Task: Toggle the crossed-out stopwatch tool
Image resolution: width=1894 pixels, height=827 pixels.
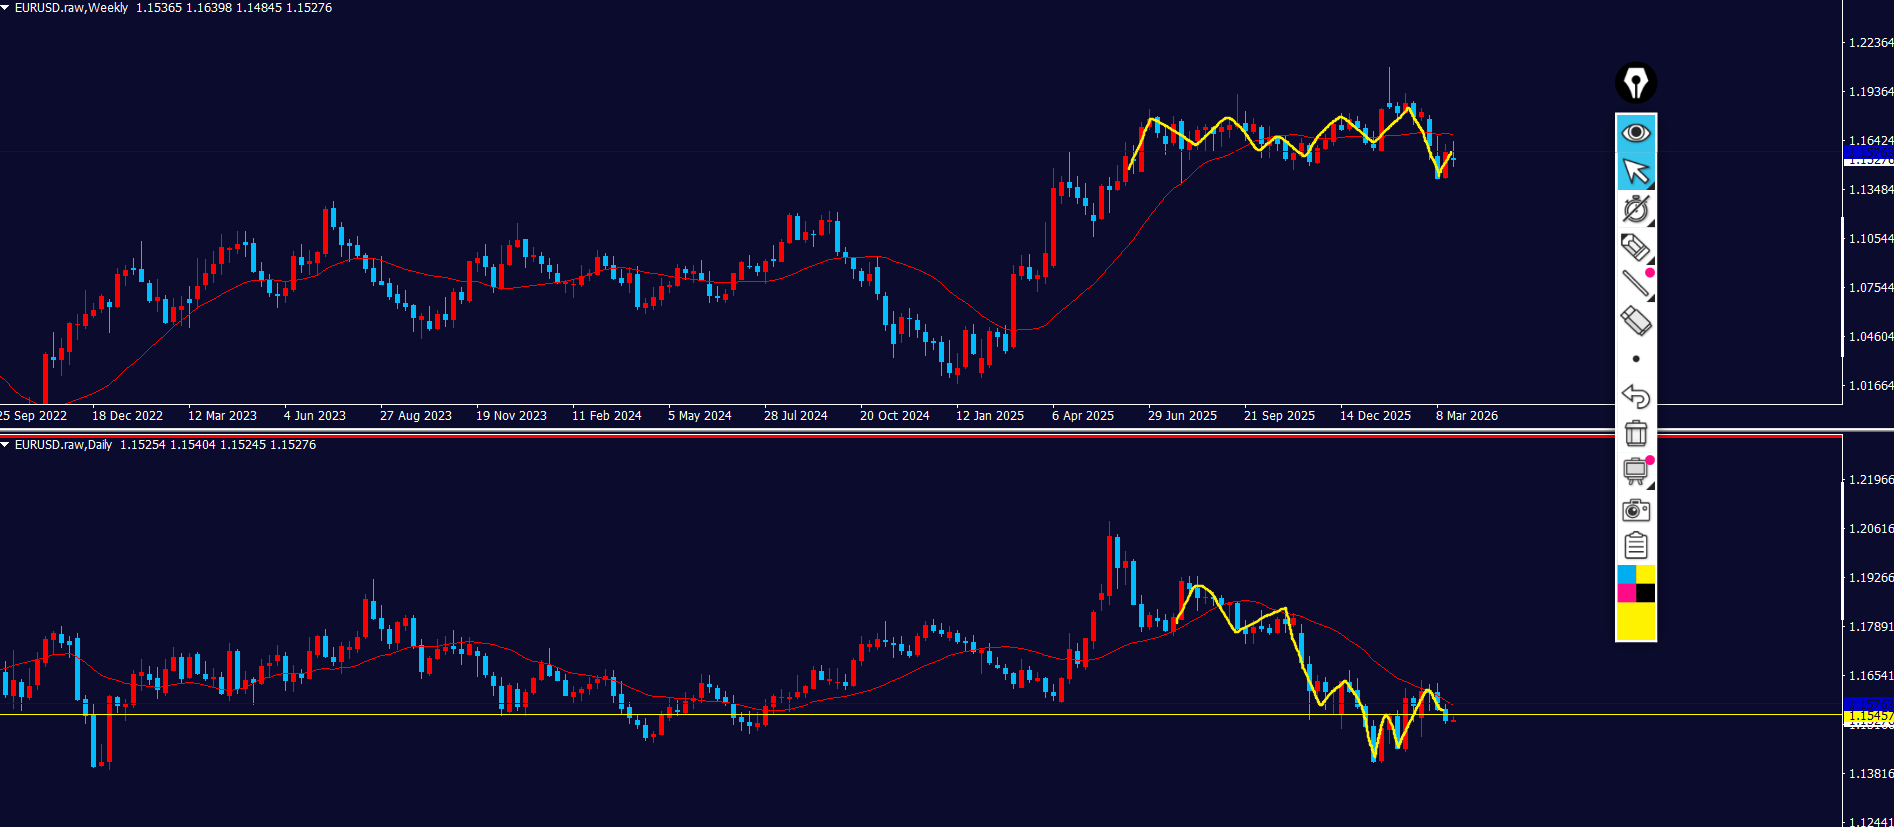Action: 1636,209
